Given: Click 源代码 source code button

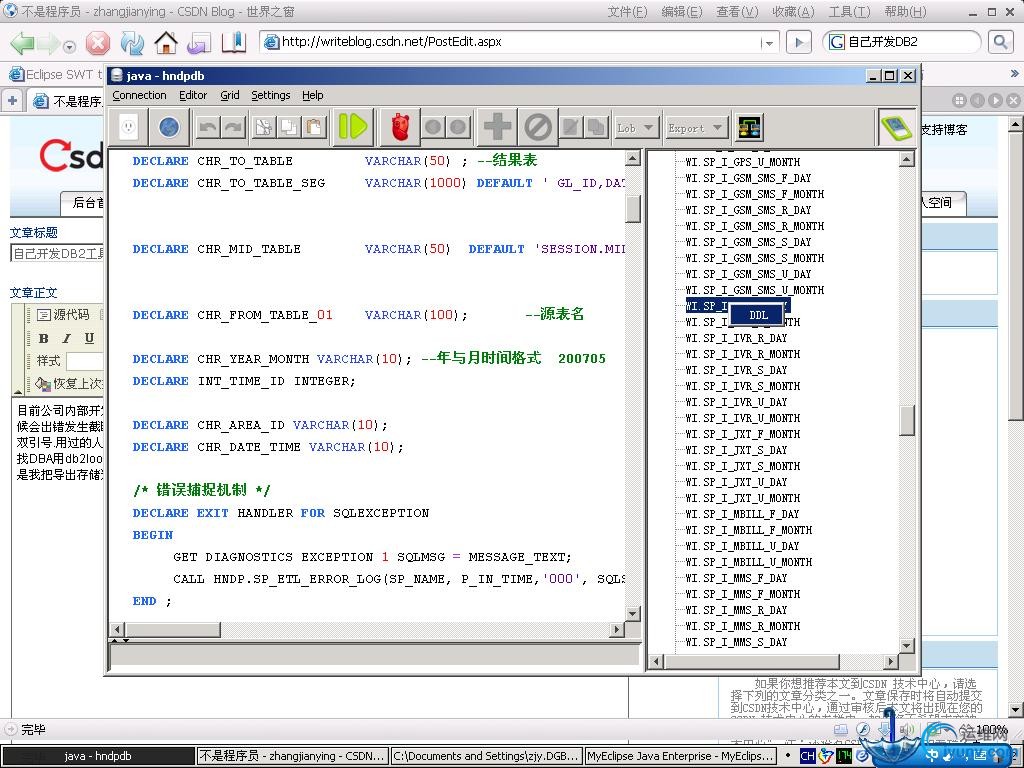Looking at the screenshot, I should [63, 315].
